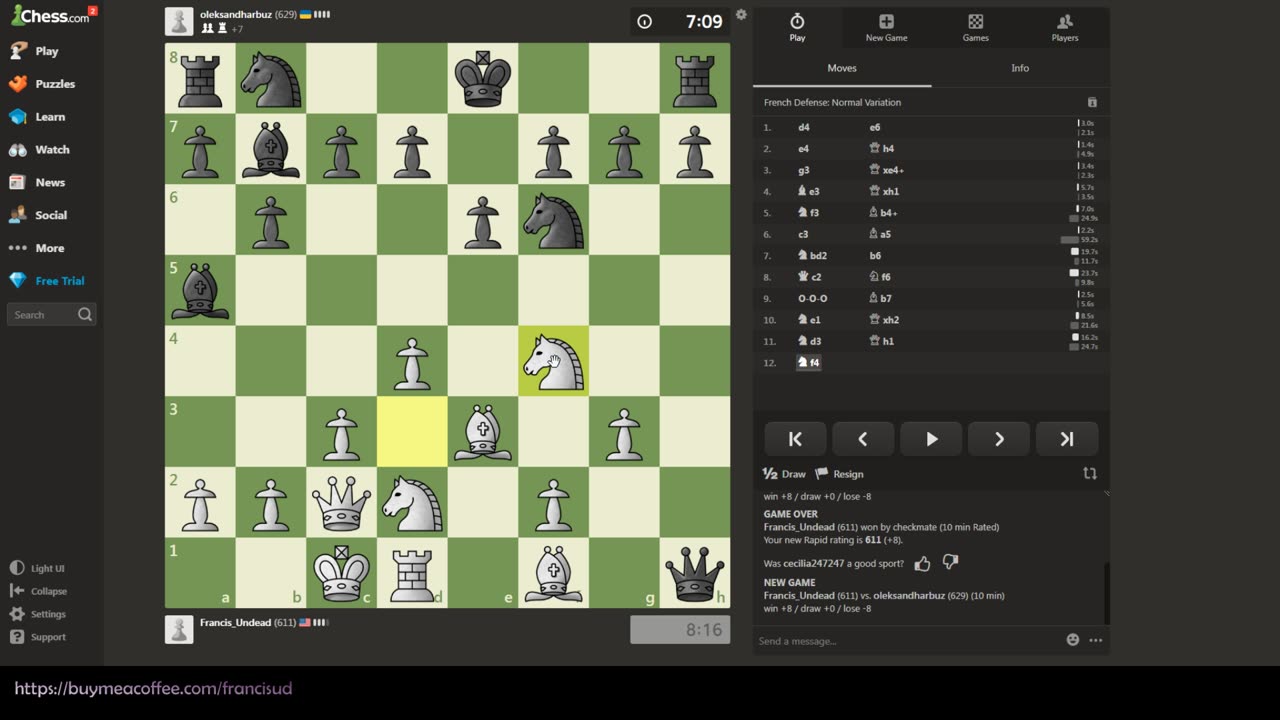Click the white rook on d1
The image size is (1280, 720).
[x=412, y=572]
